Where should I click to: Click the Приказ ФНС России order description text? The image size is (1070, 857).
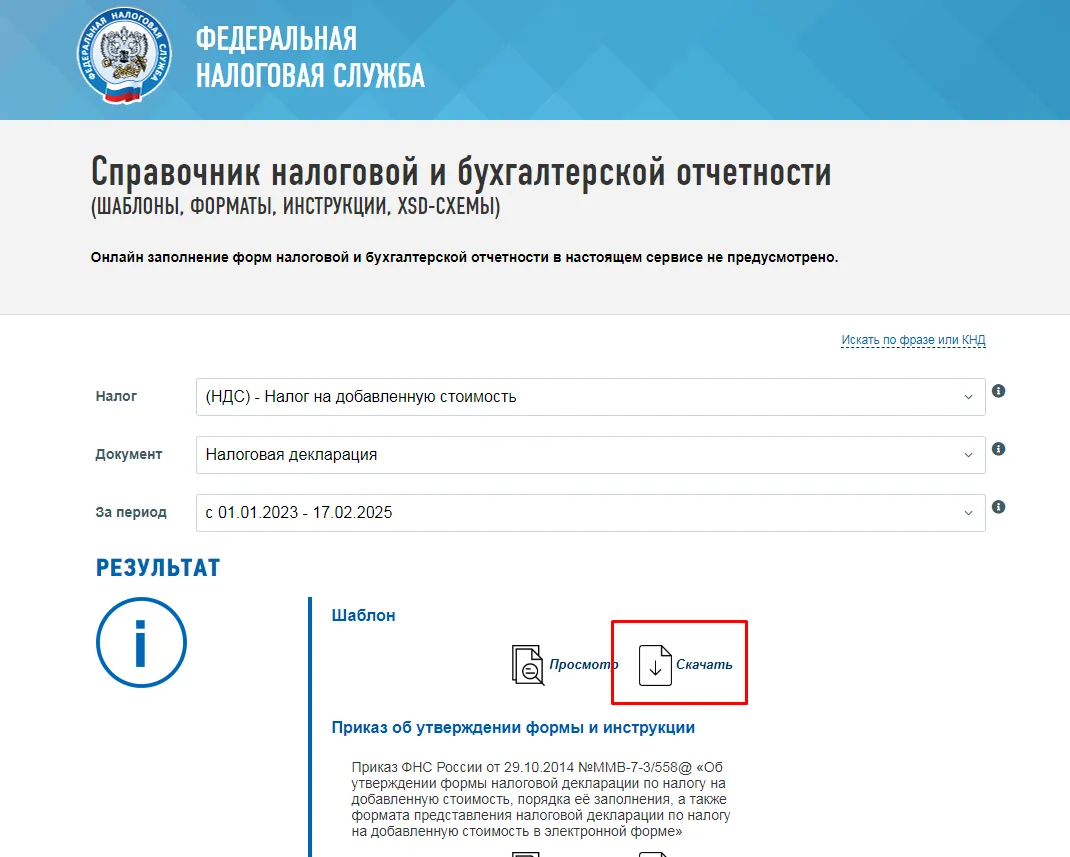(541, 799)
